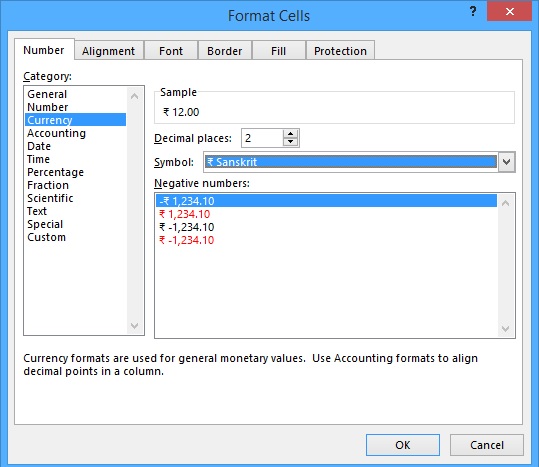Click the Decimal places input field
This screenshot has width=539, height=467.
pyautogui.click(x=262, y=138)
